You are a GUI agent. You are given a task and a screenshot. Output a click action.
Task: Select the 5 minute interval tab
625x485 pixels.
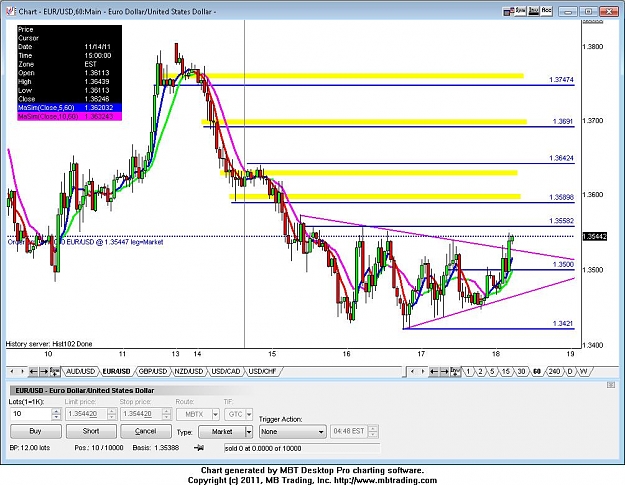click(x=493, y=371)
